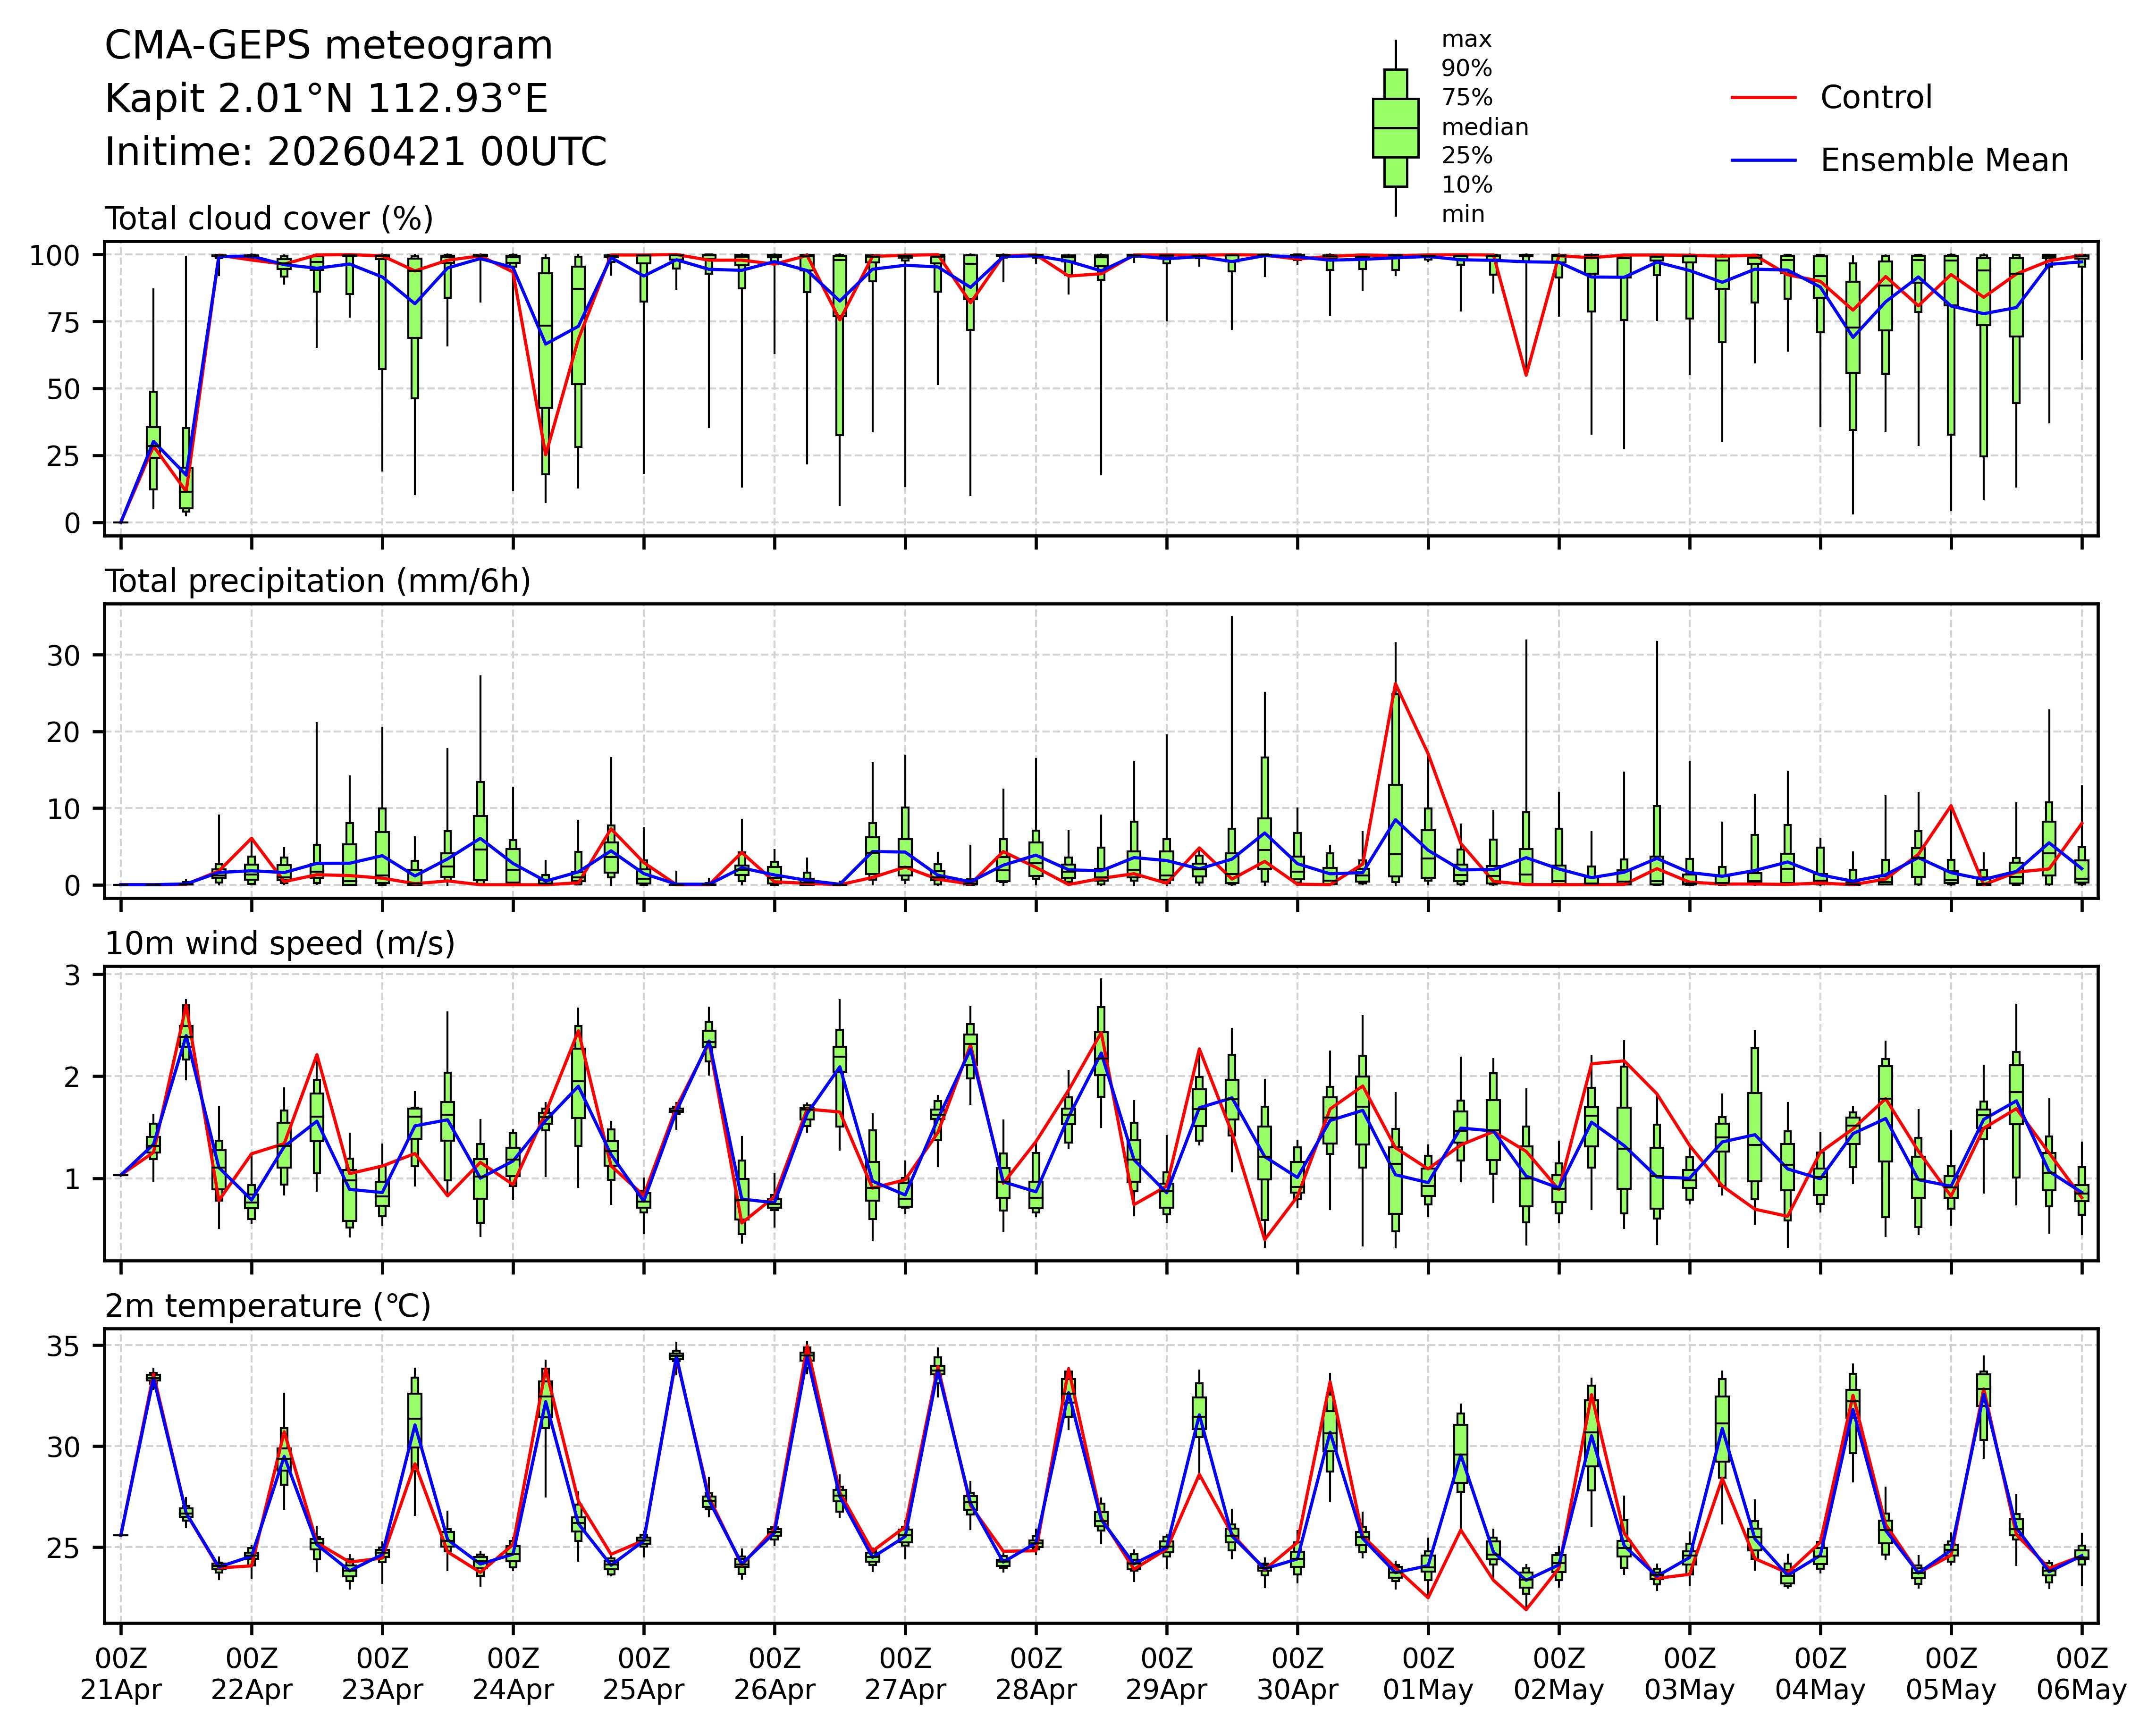This screenshot has width=2156, height=1733.
Task: Click the 'Kapit 2.01°N 112.93°E' location text
Action: [326, 99]
